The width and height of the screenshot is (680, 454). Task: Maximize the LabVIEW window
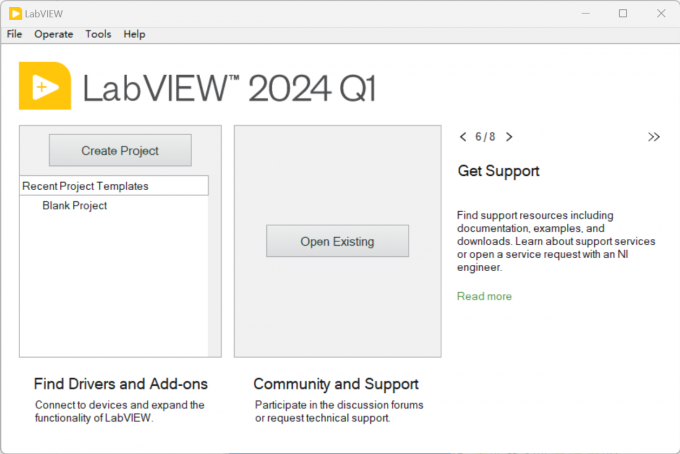point(623,13)
